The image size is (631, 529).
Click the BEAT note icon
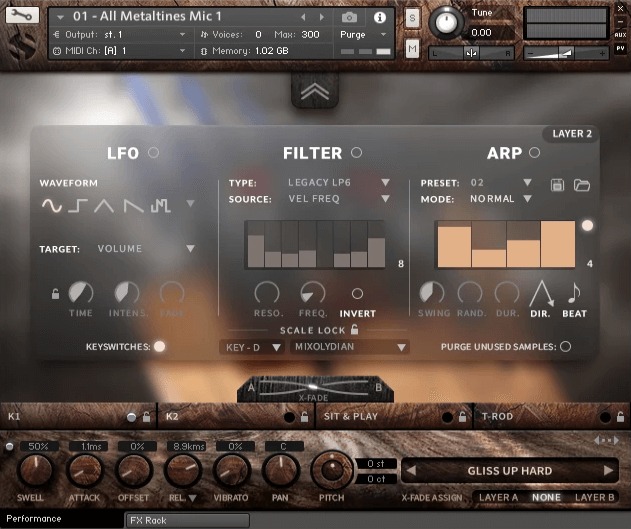[x=574, y=293]
